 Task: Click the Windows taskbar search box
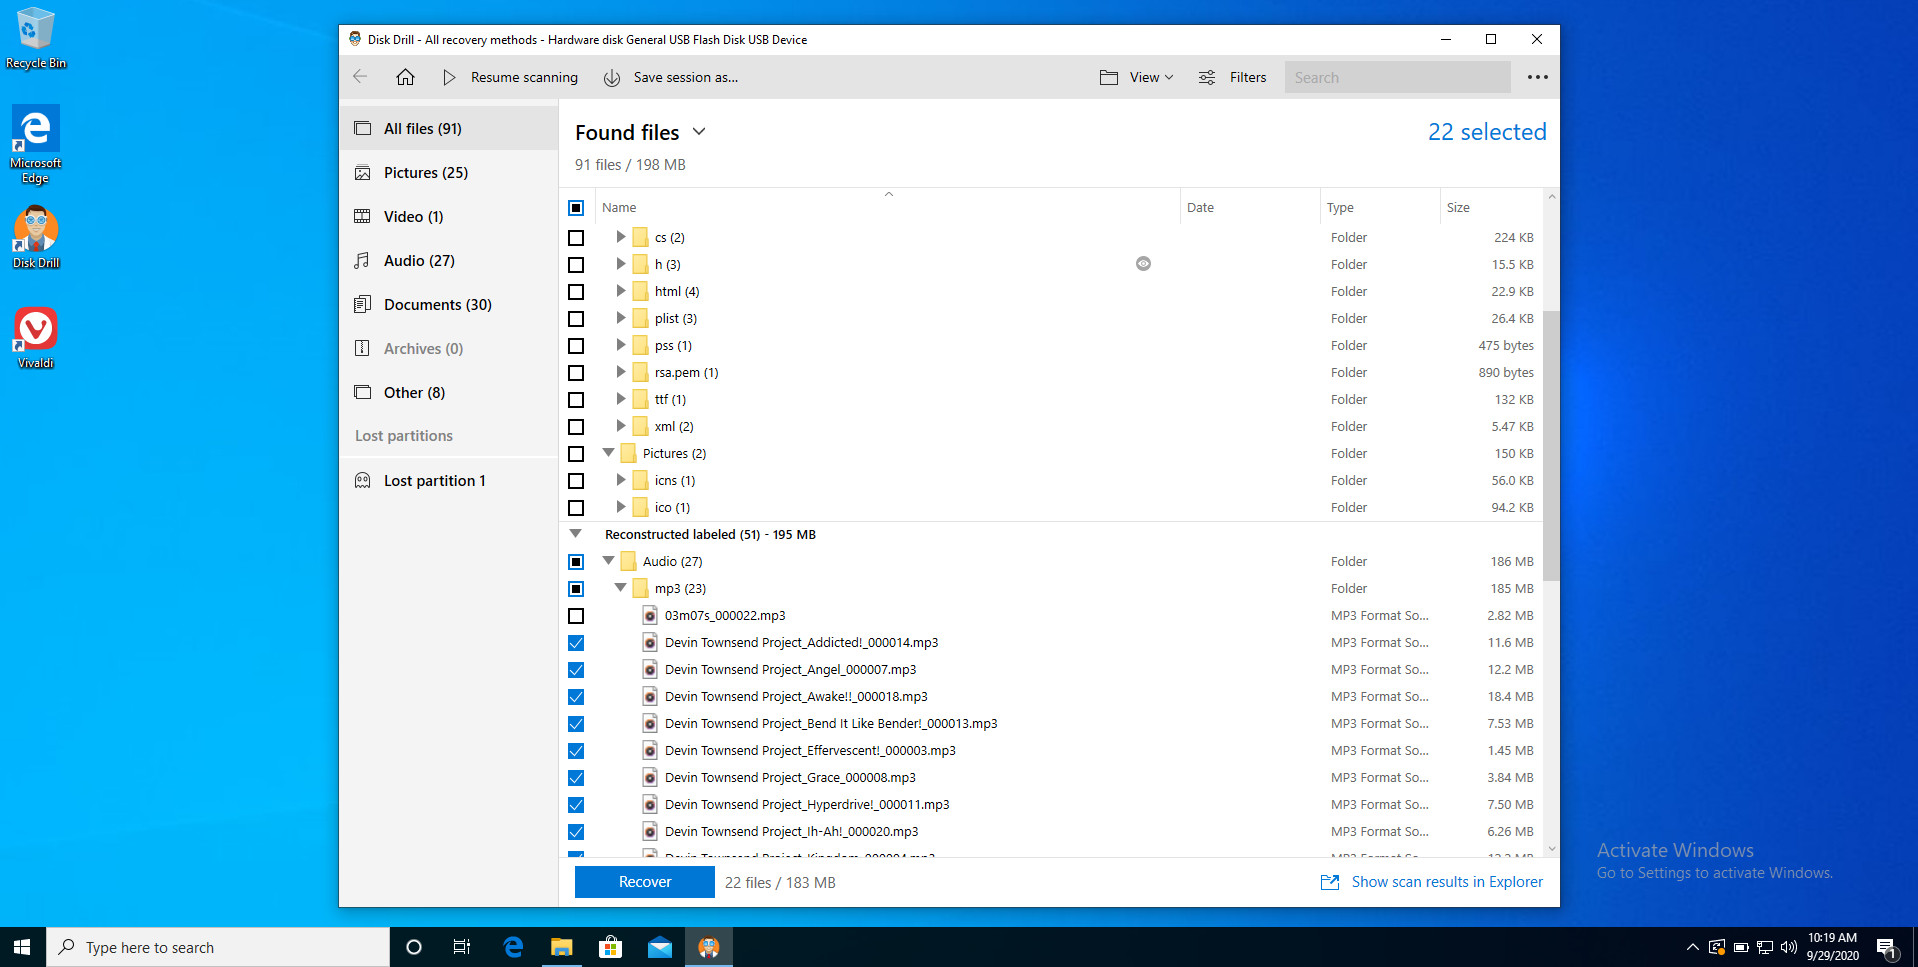coord(218,947)
